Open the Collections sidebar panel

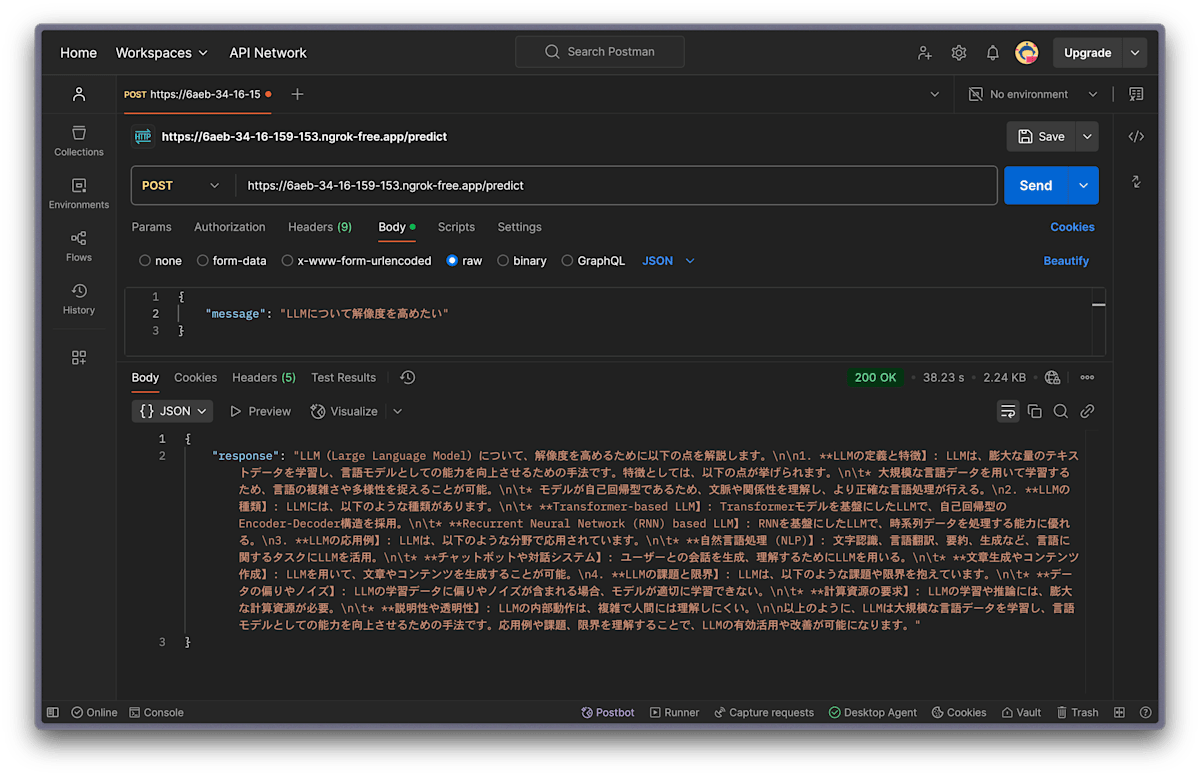(79, 140)
